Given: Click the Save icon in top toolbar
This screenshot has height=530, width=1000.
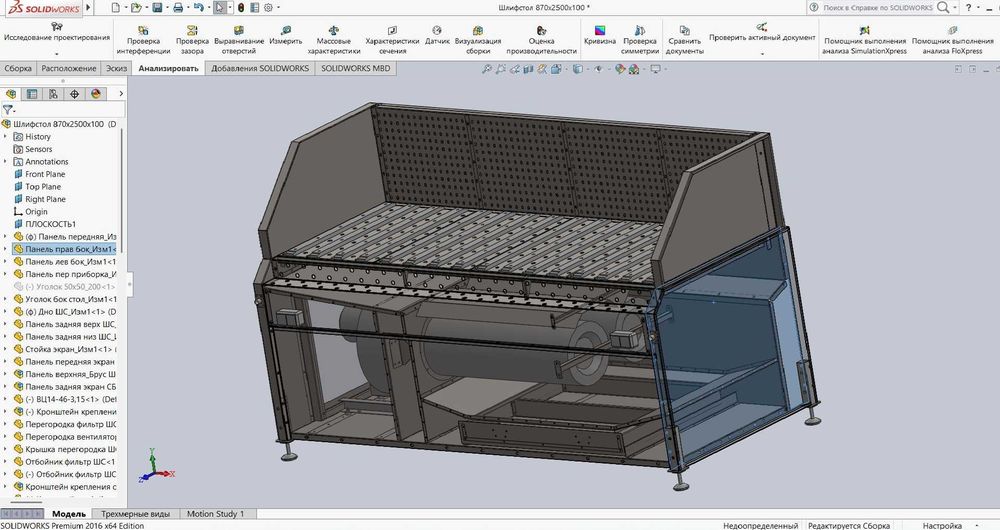Looking at the screenshot, I should coord(157,8).
